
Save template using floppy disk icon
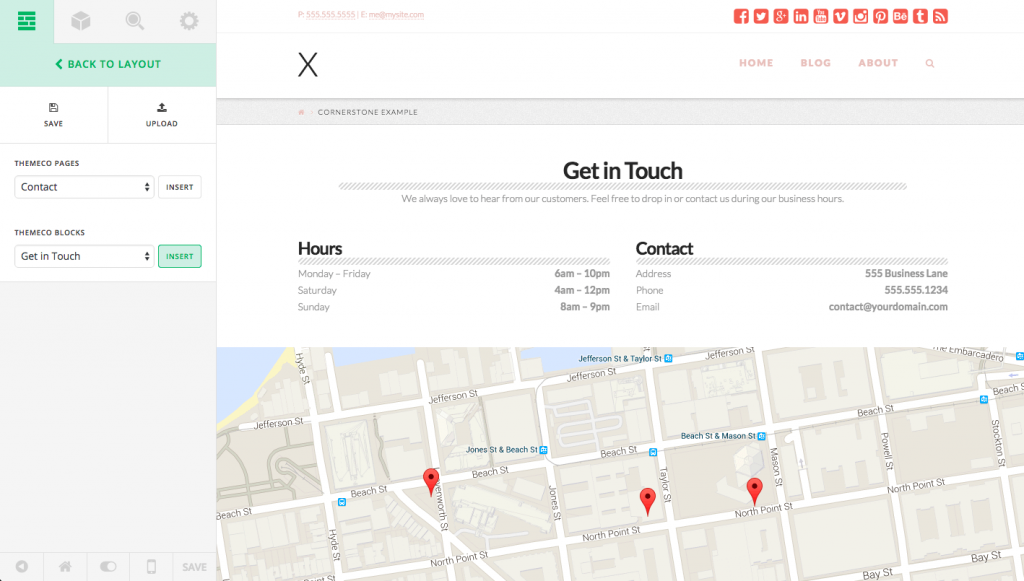click(x=54, y=114)
